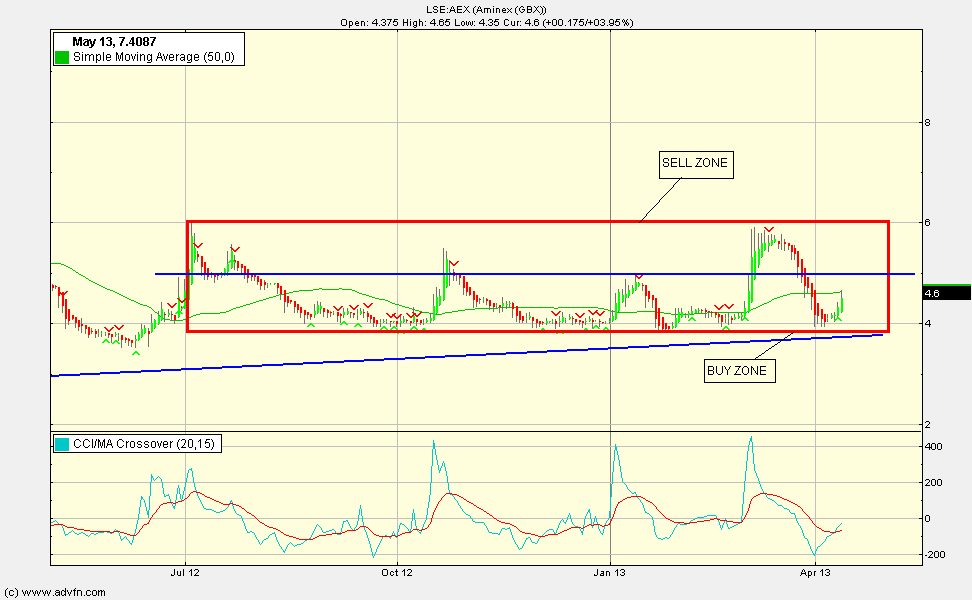
Task: Click the LSE:AEX (Aminex (GBX)) chart title
Action: [486, 9]
